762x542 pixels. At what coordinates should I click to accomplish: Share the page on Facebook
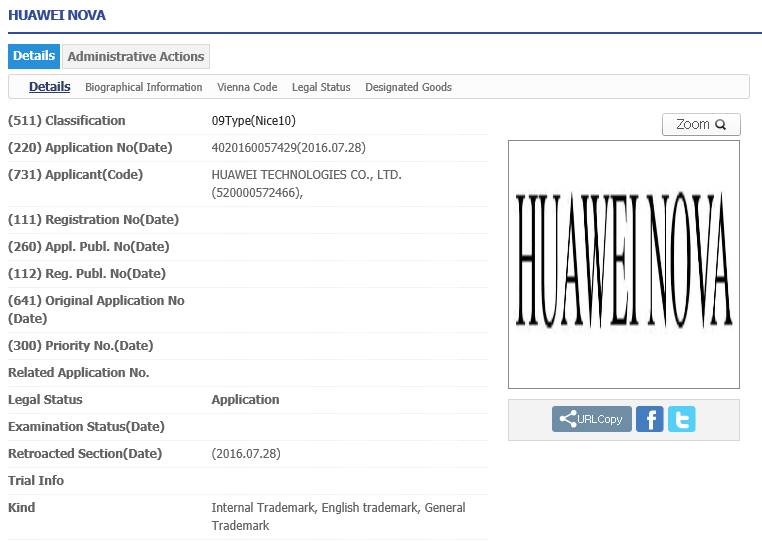click(x=649, y=419)
